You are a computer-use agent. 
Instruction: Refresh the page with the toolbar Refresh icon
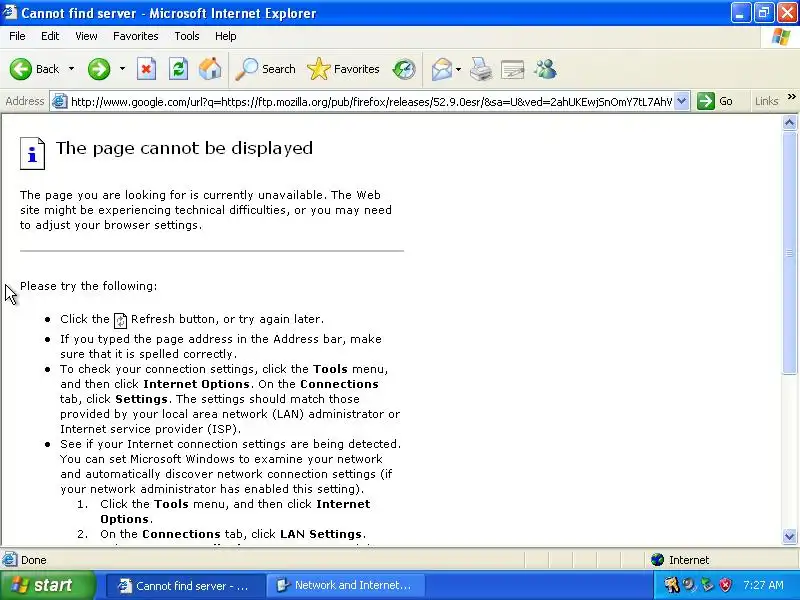coord(178,69)
